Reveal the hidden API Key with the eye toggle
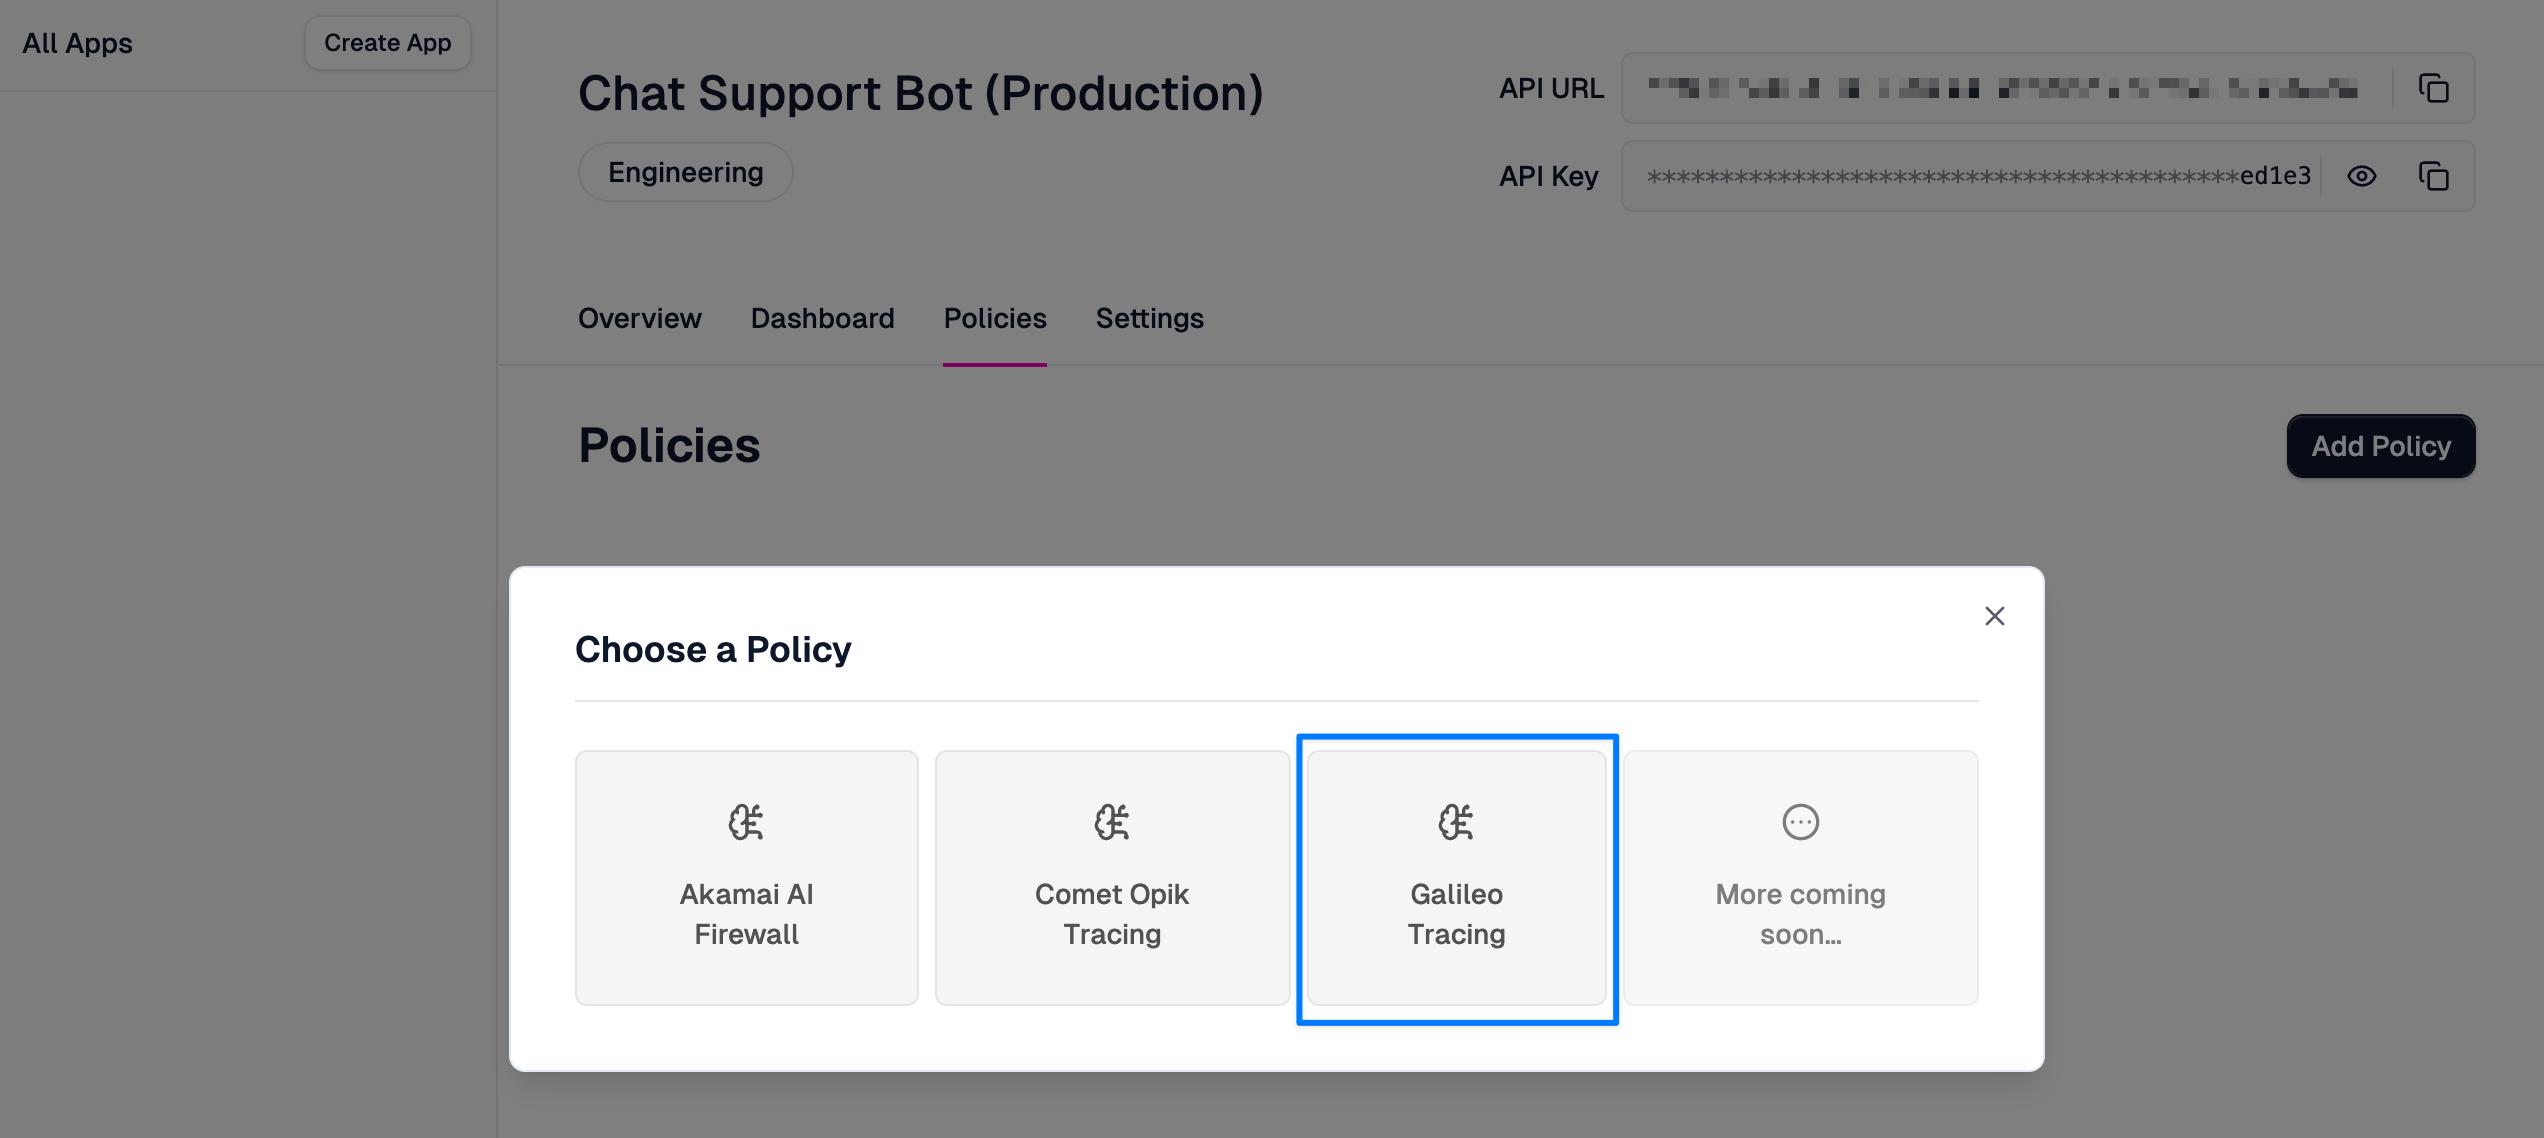 2362,175
